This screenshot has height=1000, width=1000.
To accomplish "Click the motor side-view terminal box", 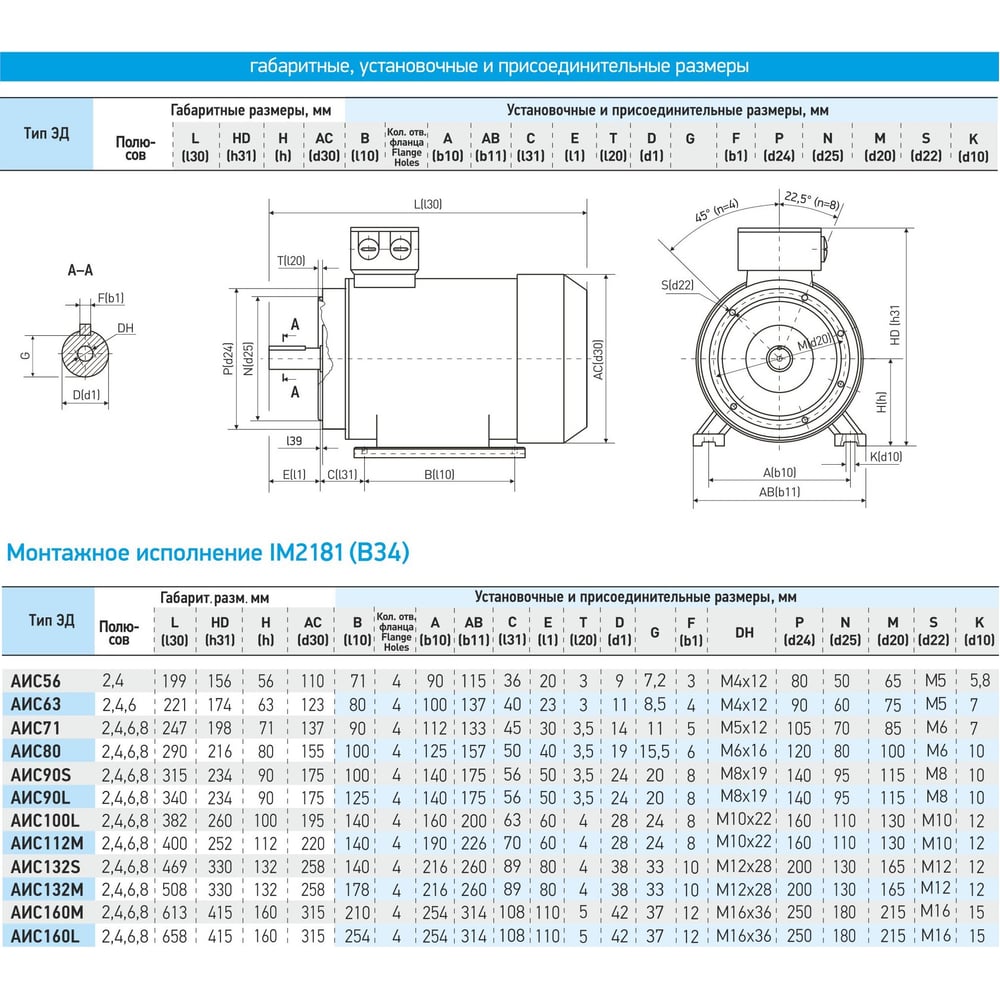I will pos(384,251).
